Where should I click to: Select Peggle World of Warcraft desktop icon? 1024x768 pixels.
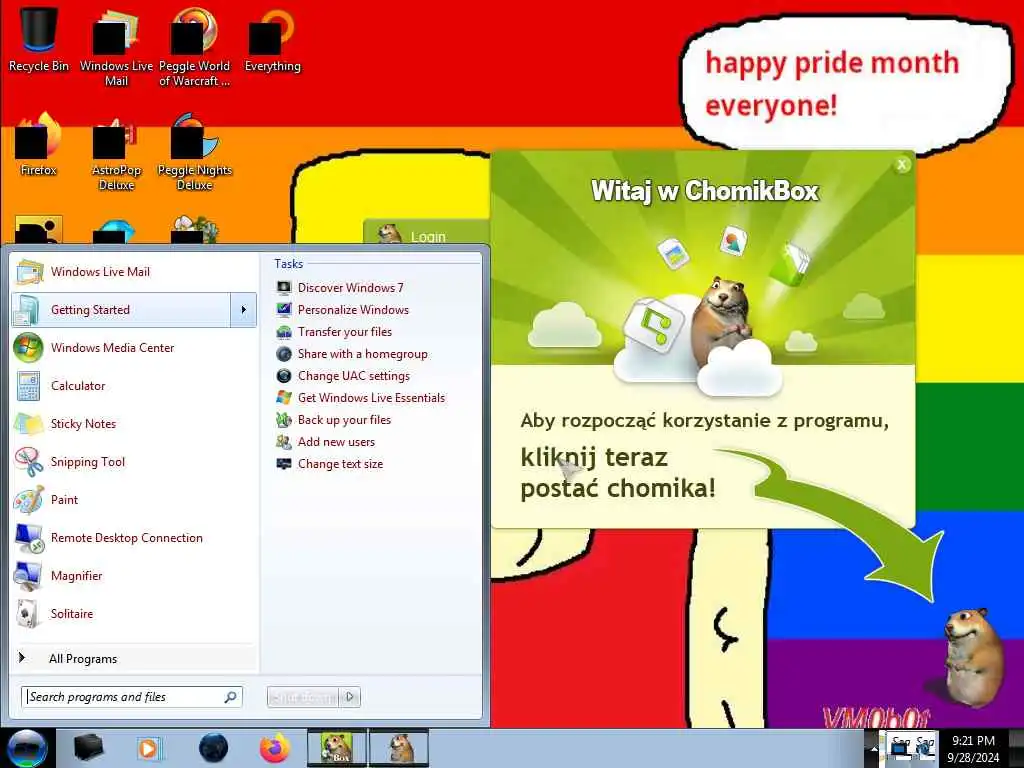(195, 46)
